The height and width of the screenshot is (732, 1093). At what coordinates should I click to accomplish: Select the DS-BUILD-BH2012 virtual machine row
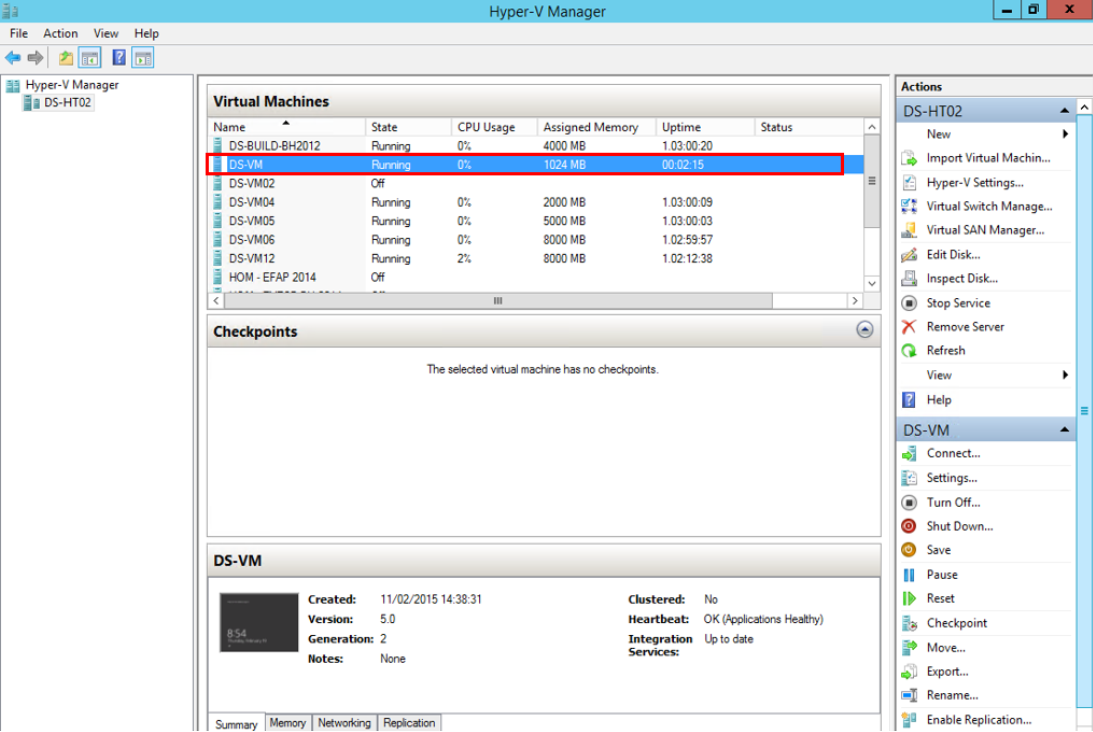click(535, 146)
